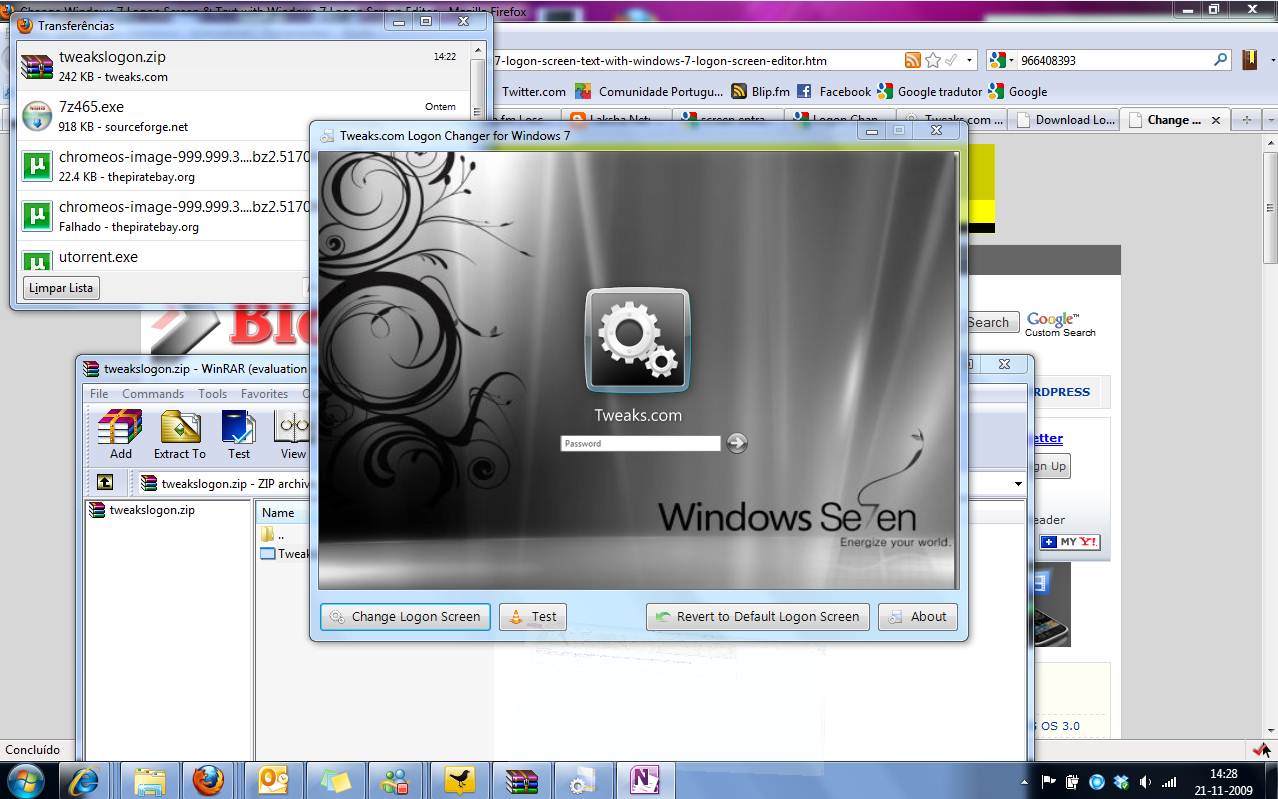Click the arrow beside the Password field
The image size is (1278, 799).
pyautogui.click(x=737, y=443)
